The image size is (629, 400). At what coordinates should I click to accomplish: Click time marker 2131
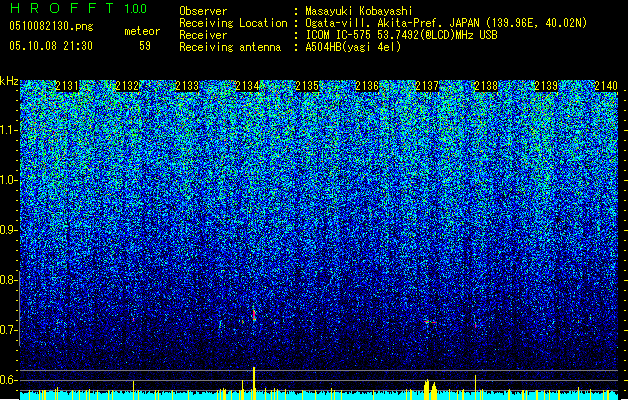pyautogui.click(x=67, y=86)
